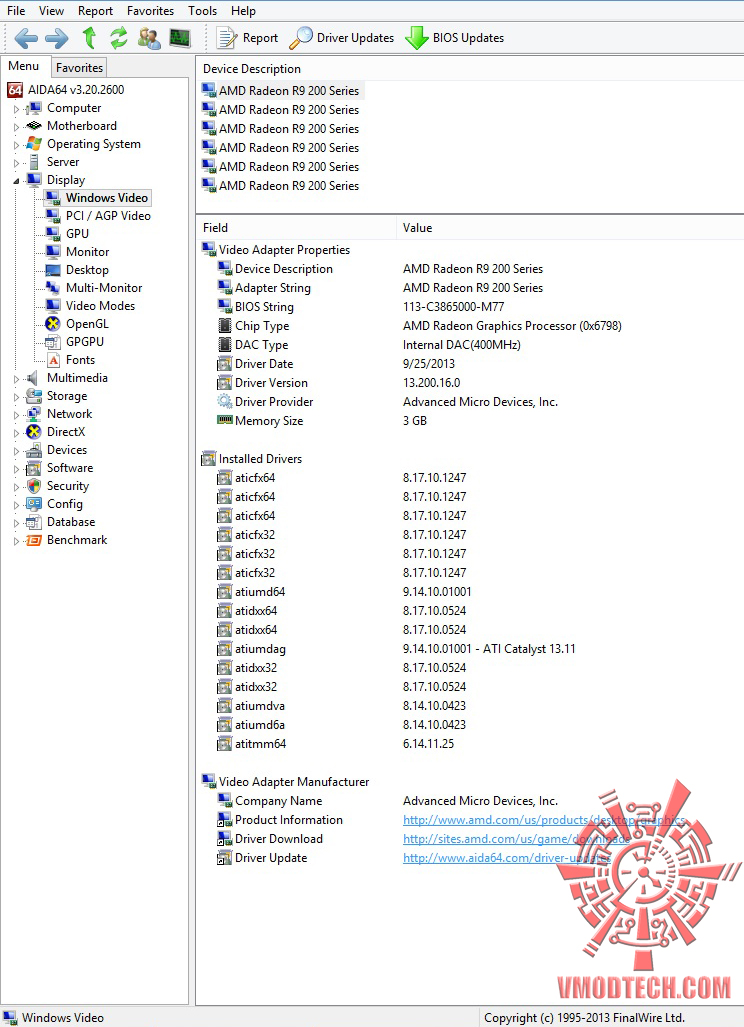Expand the Devices tree node
This screenshot has width=744, height=1027.
pyautogui.click(x=16, y=451)
